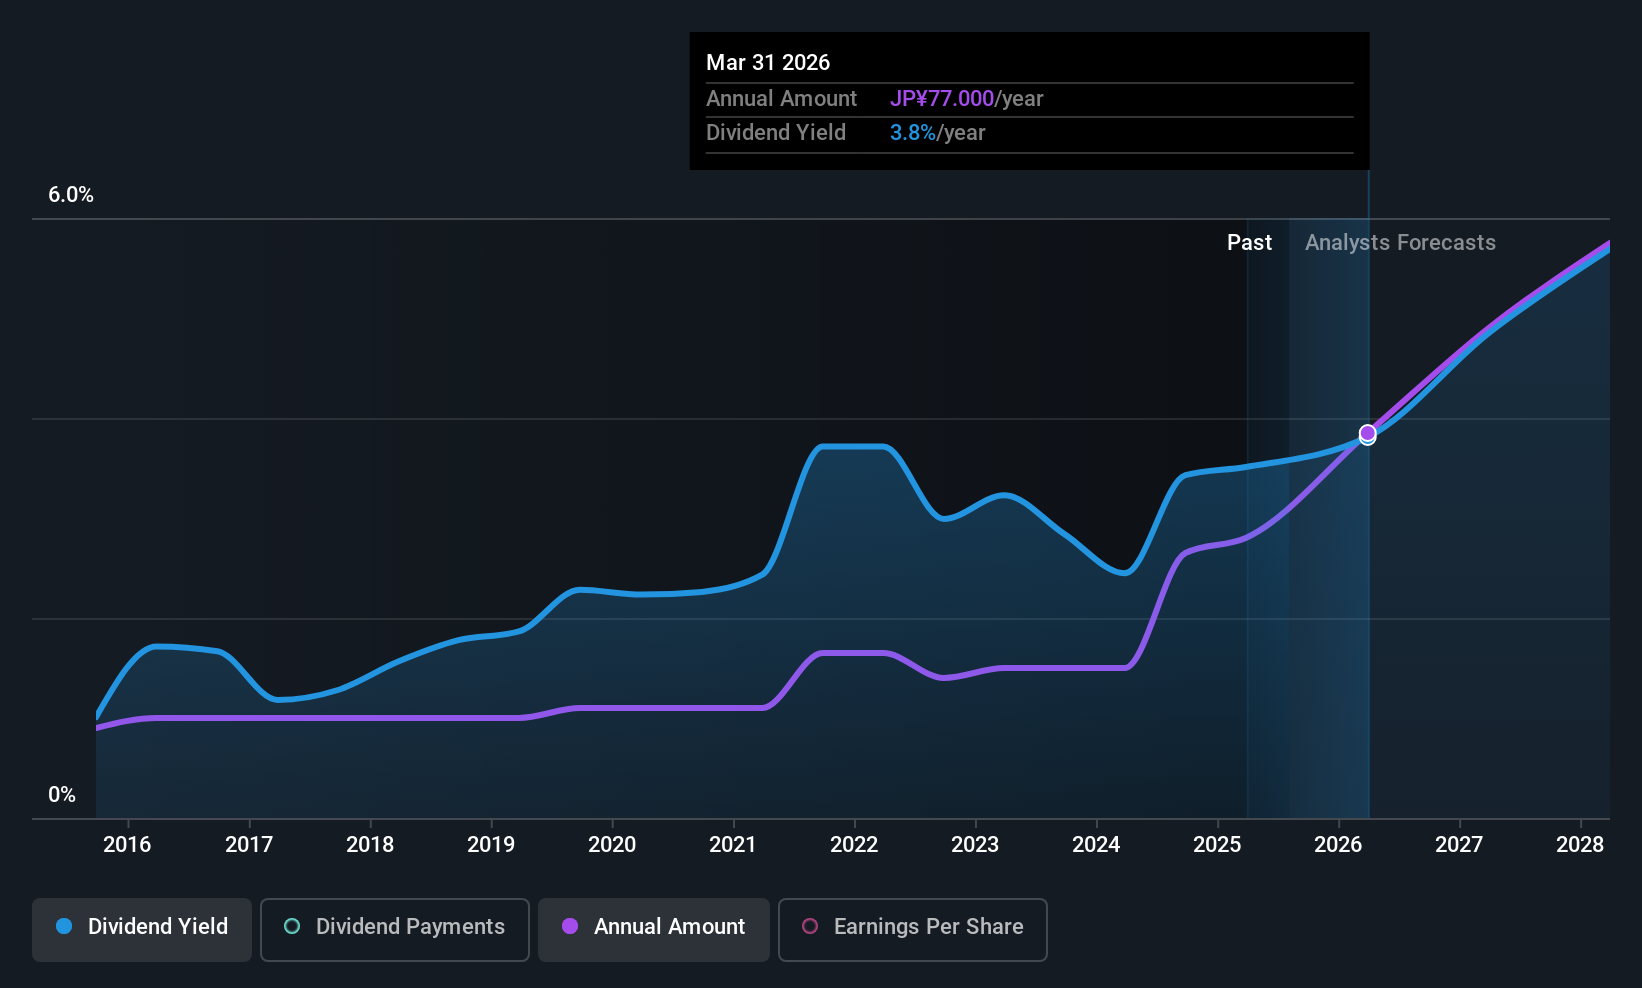This screenshot has height=988, width=1642.
Task: Toggle the Dividend Payments legend button
Action: (x=395, y=929)
